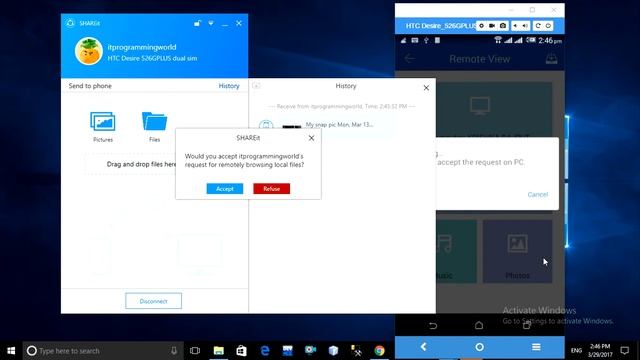Tap the Android home navigation key
The width and height of the screenshot is (640, 360).
point(479,325)
